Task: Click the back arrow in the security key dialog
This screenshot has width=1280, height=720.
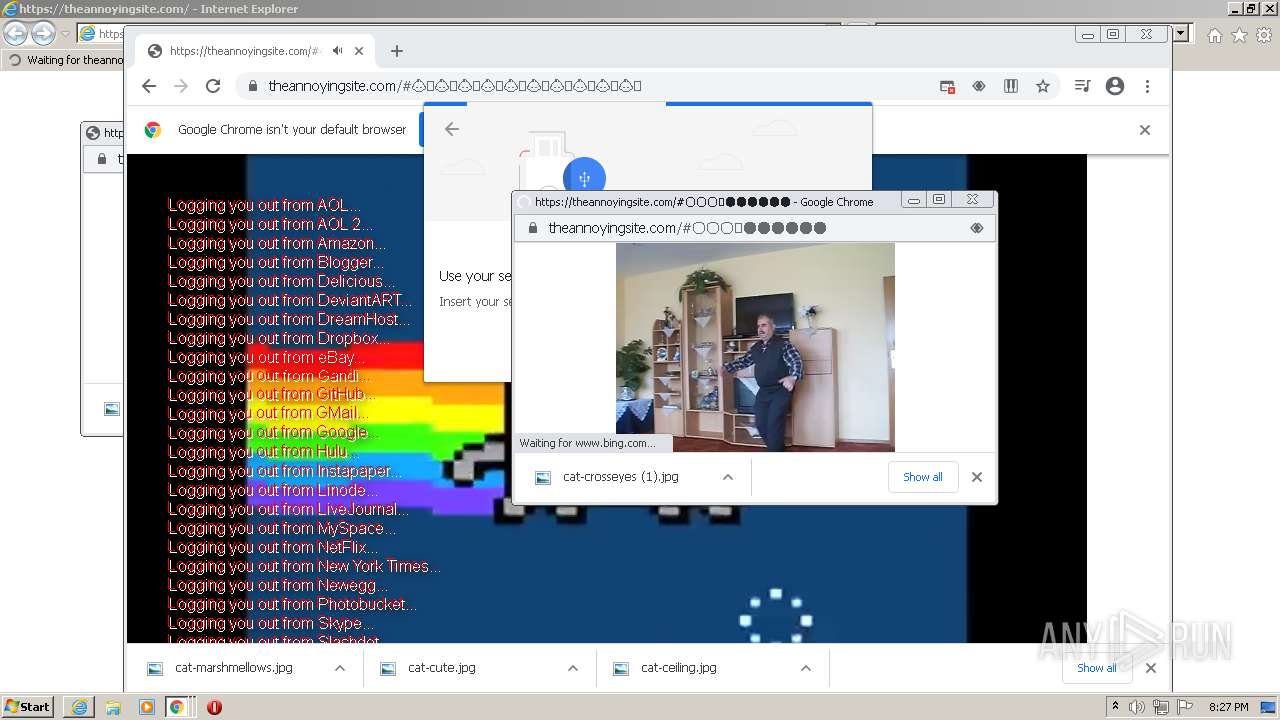Action: pos(452,129)
